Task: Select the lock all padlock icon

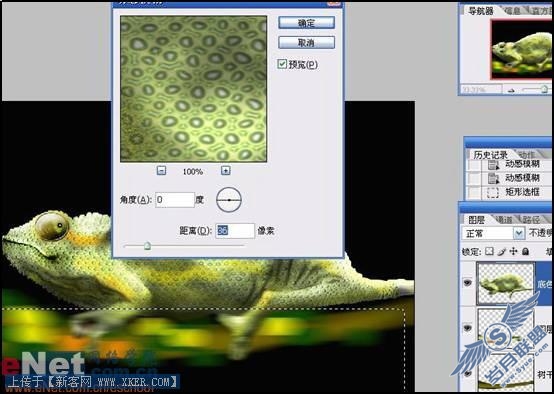Action: click(526, 251)
